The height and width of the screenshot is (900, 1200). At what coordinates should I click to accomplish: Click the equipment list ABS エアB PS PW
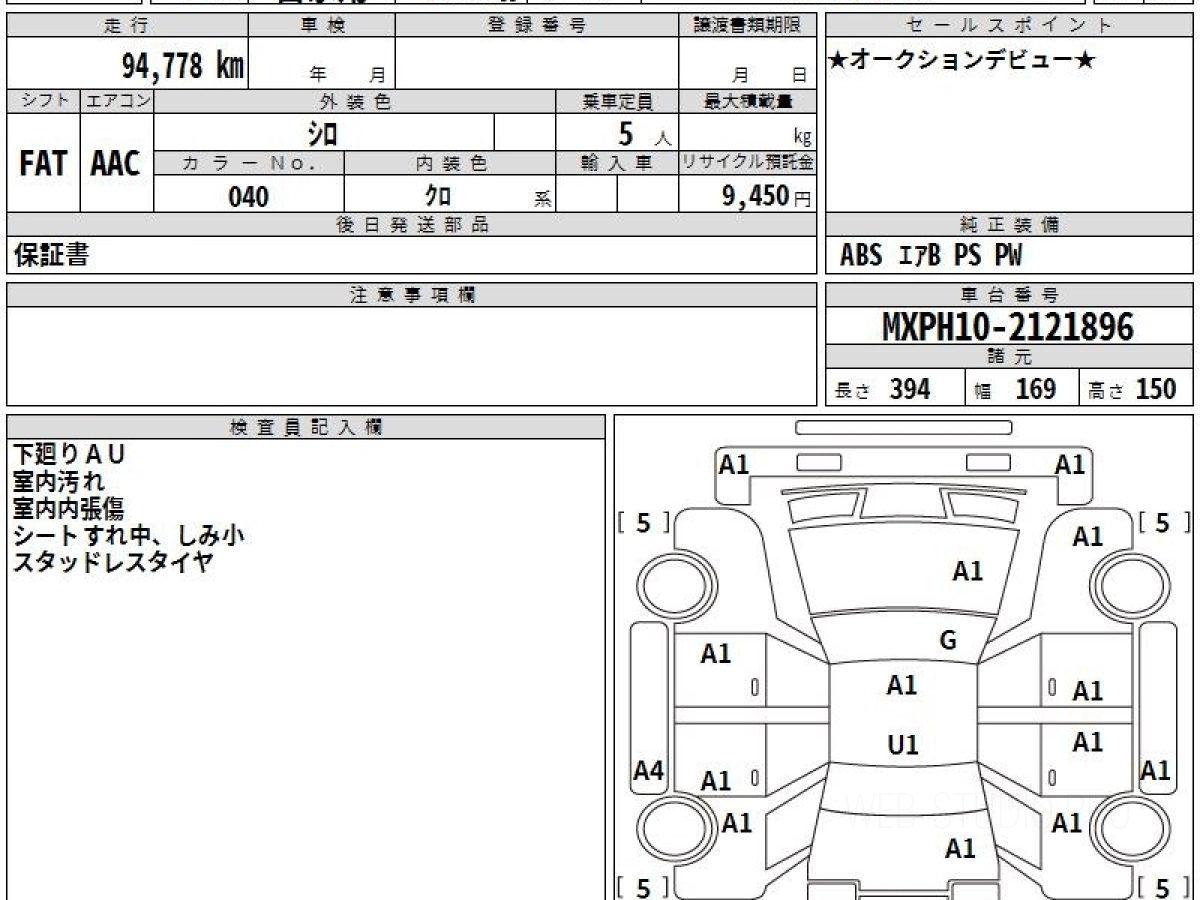[931, 256]
